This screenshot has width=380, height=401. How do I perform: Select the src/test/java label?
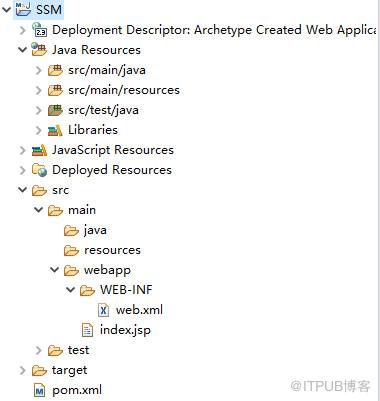[103, 110]
